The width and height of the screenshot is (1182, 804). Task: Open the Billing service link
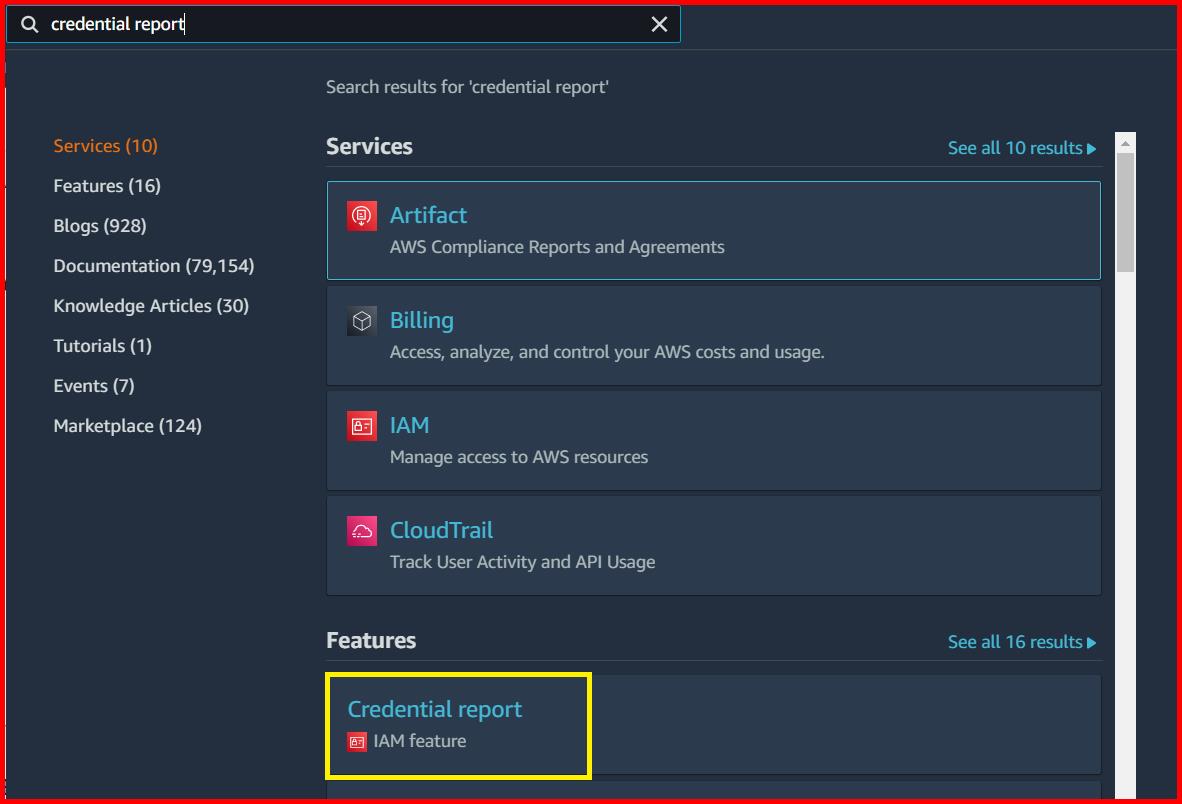click(x=421, y=320)
